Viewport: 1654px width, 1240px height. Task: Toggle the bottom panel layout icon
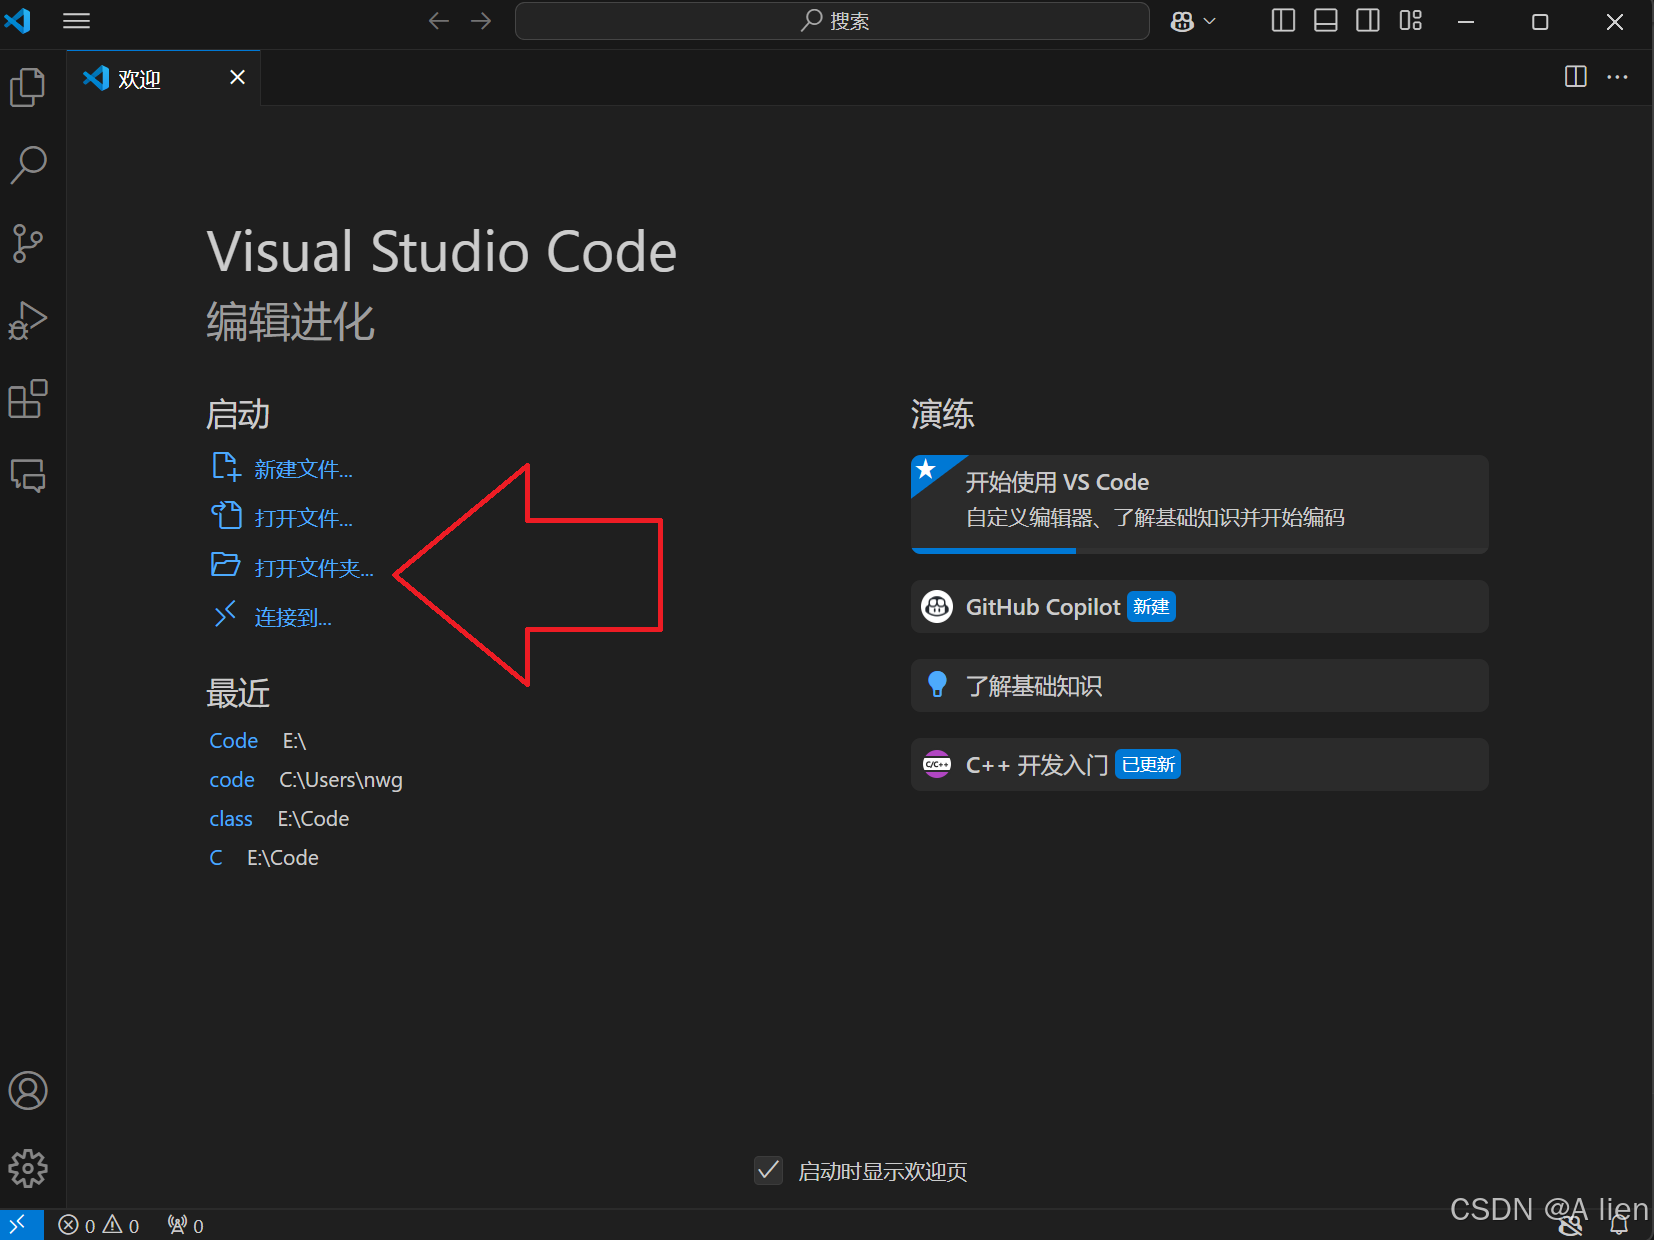[1326, 21]
